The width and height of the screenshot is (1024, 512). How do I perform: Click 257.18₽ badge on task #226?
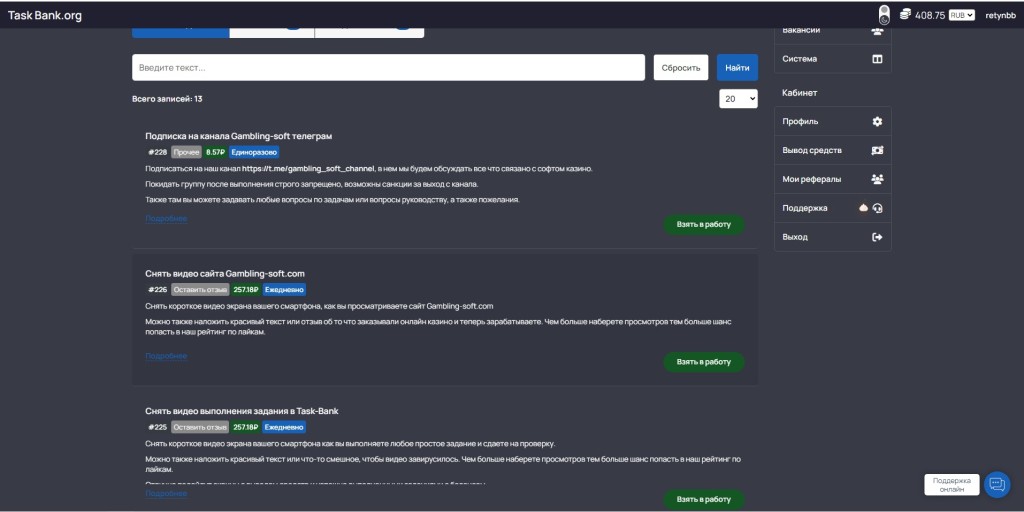point(246,289)
